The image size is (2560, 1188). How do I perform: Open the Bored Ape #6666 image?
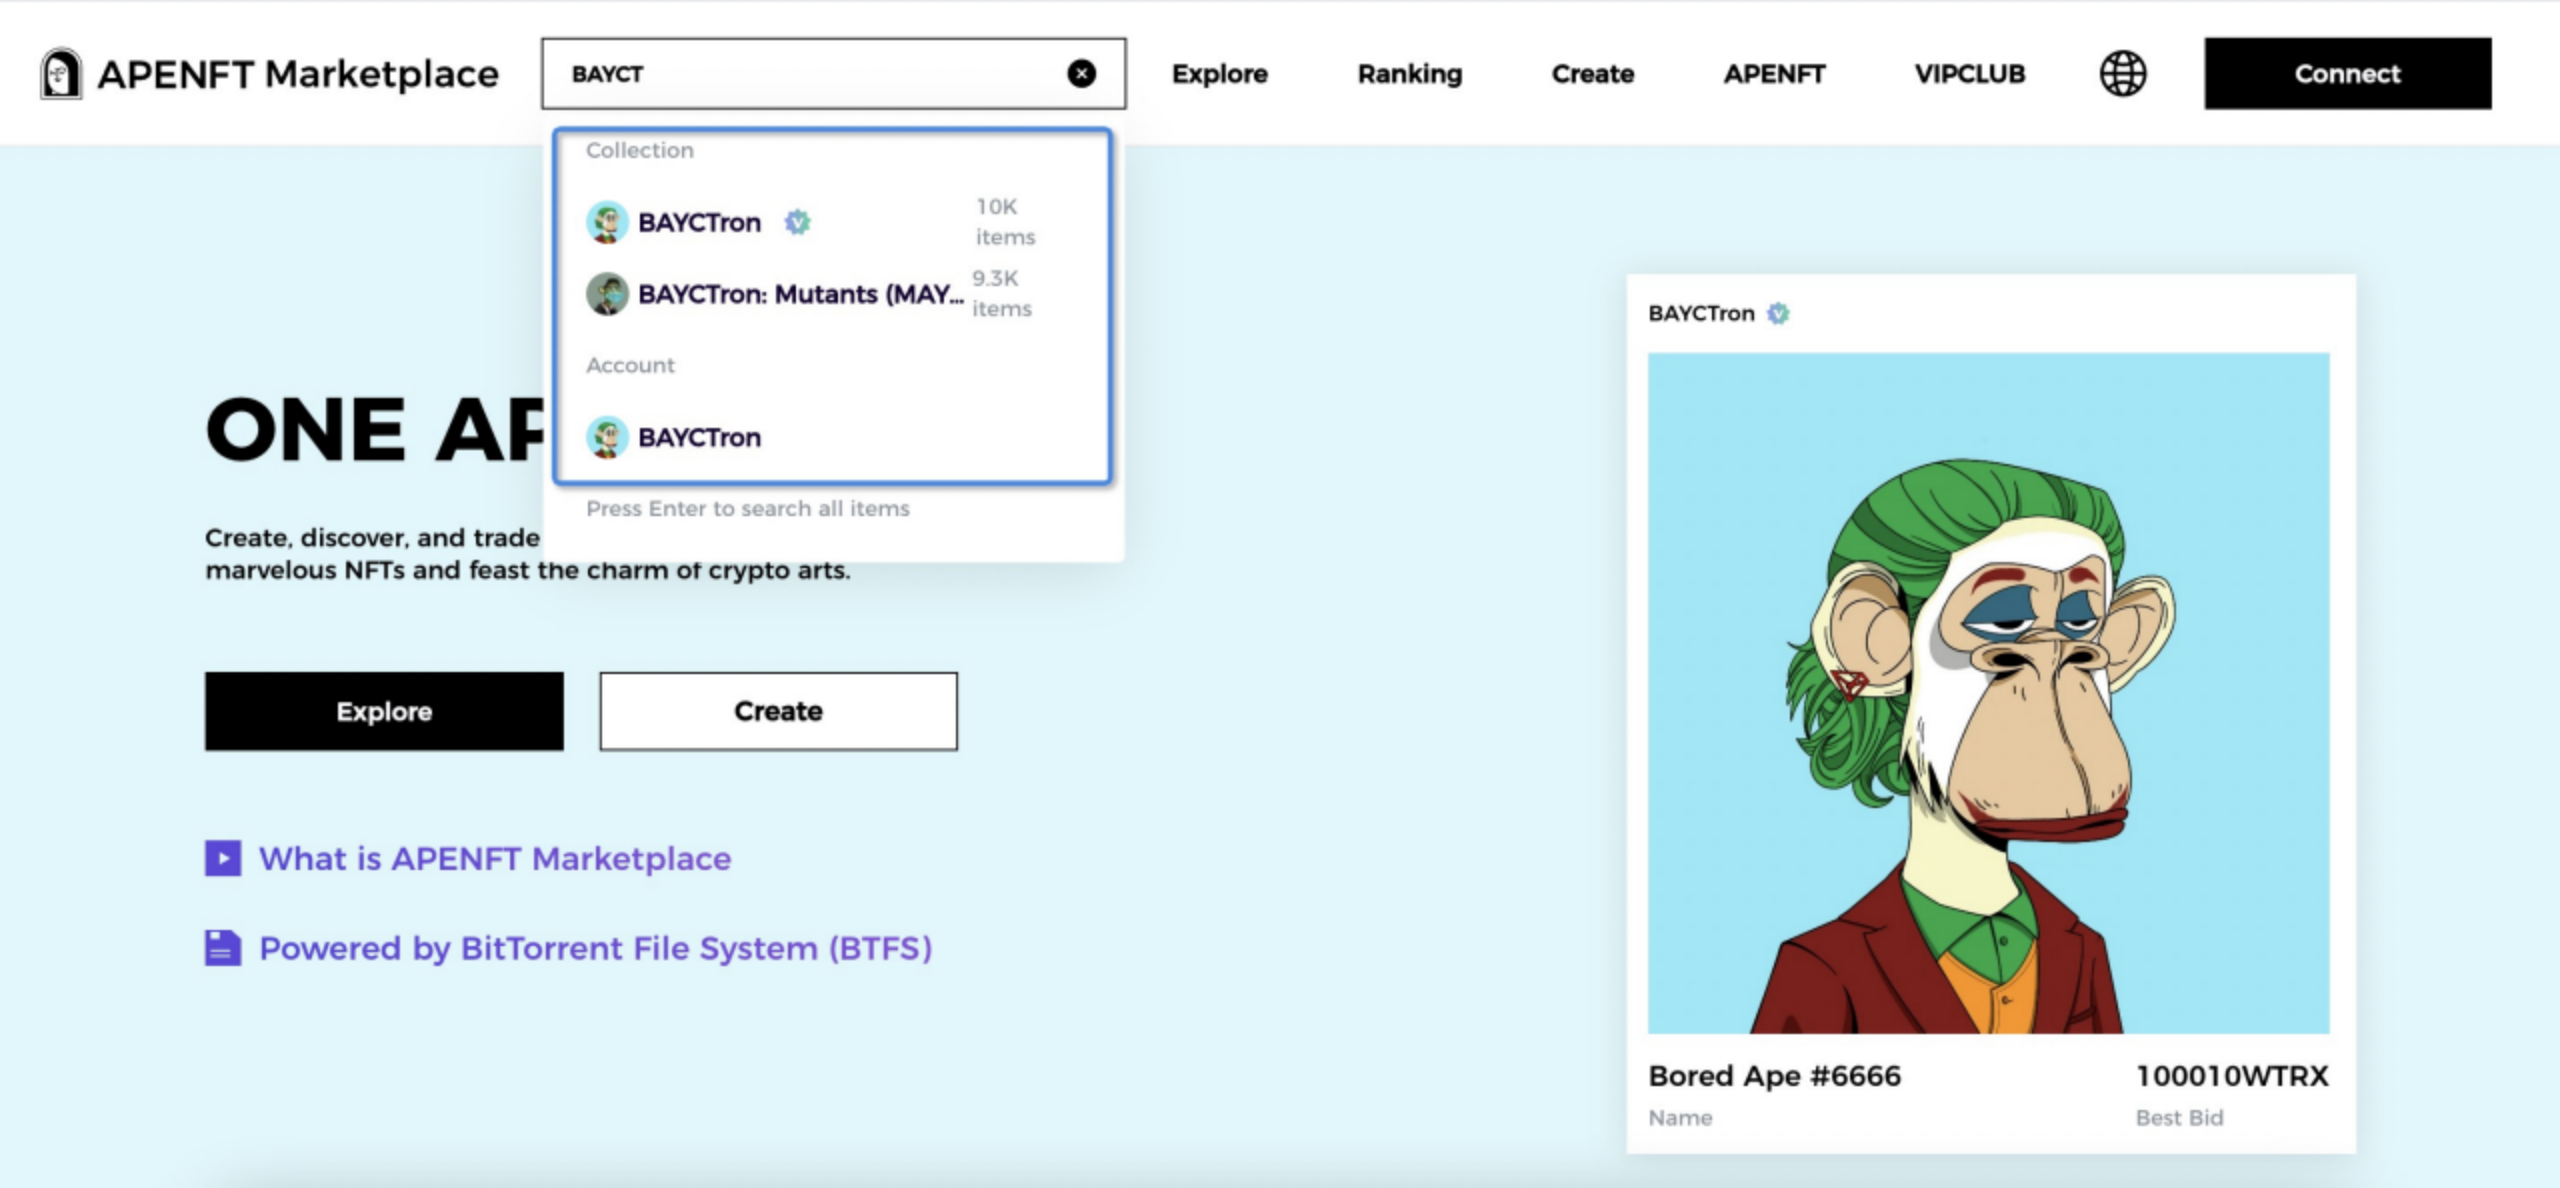coord(1988,693)
